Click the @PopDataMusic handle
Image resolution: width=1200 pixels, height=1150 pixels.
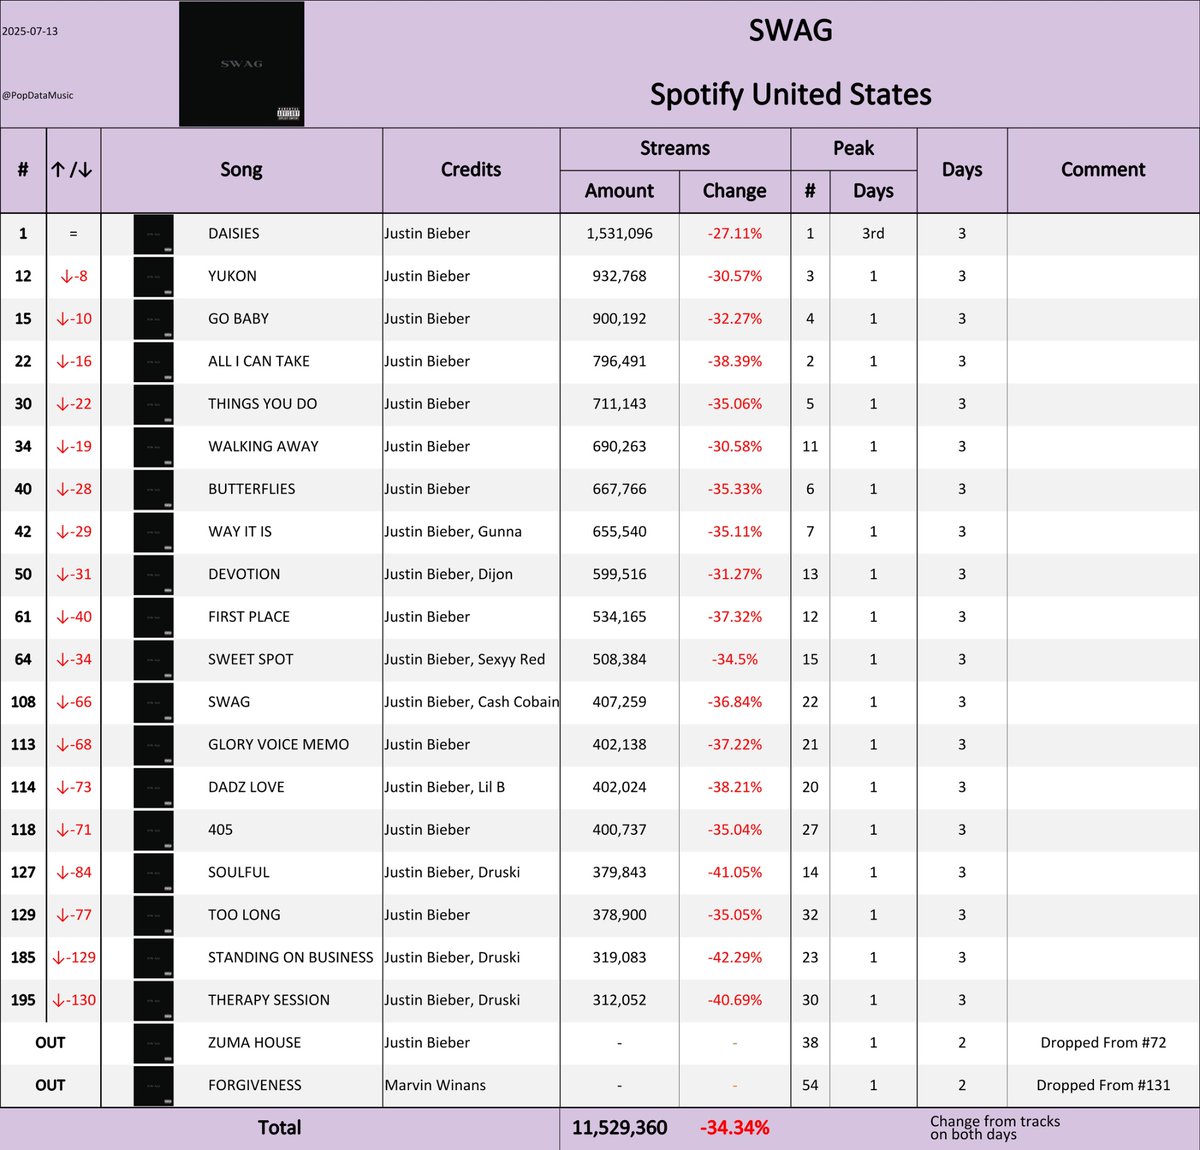[x=38, y=95]
